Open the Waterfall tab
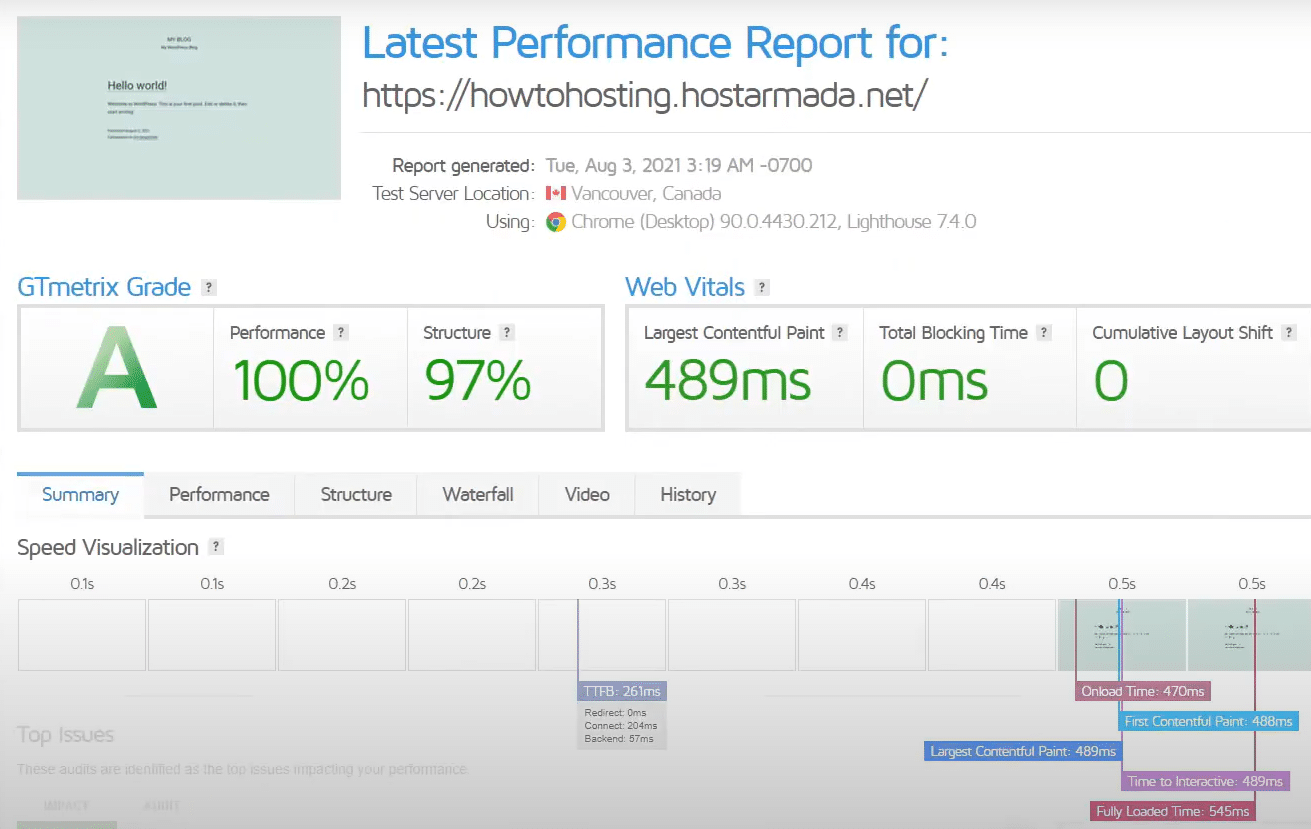1311x829 pixels. click(478, 494)
